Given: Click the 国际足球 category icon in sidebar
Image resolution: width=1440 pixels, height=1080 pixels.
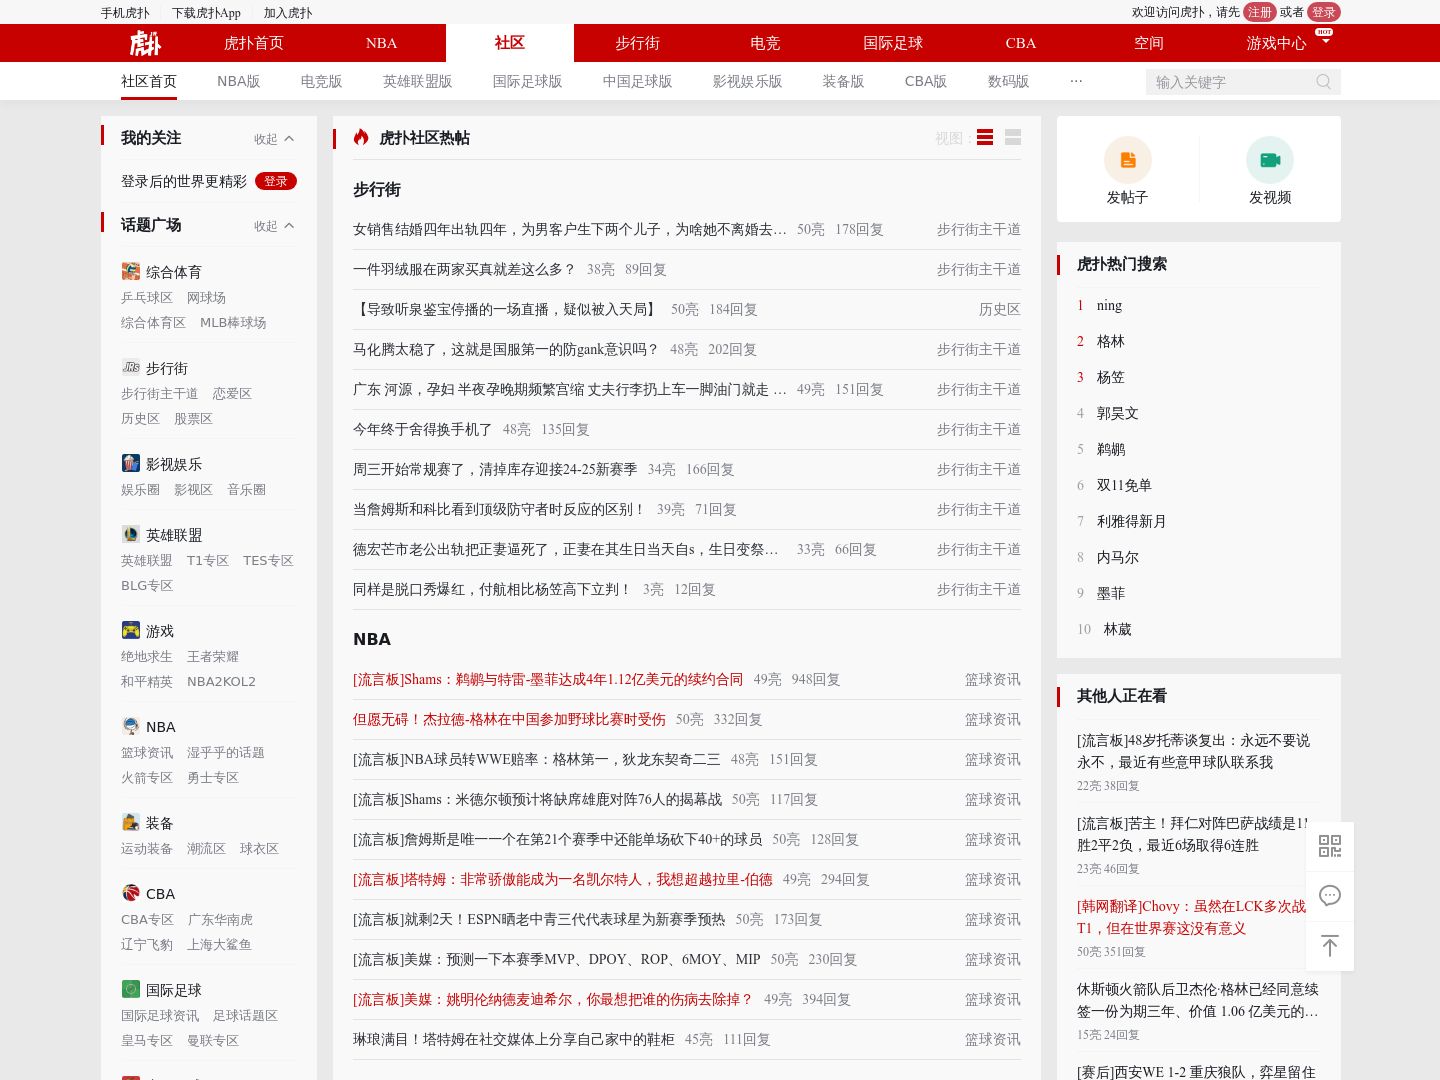Looking at the screenshot, I should [x=131, y=989].
